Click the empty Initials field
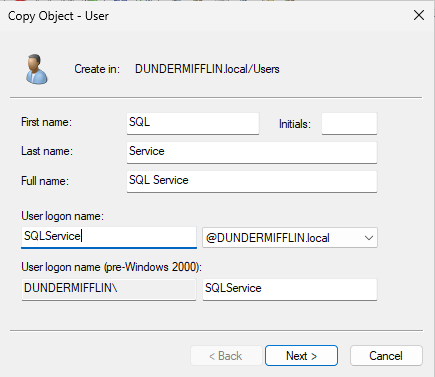Screen dimensions: 435x377 [x=349, y=124]
